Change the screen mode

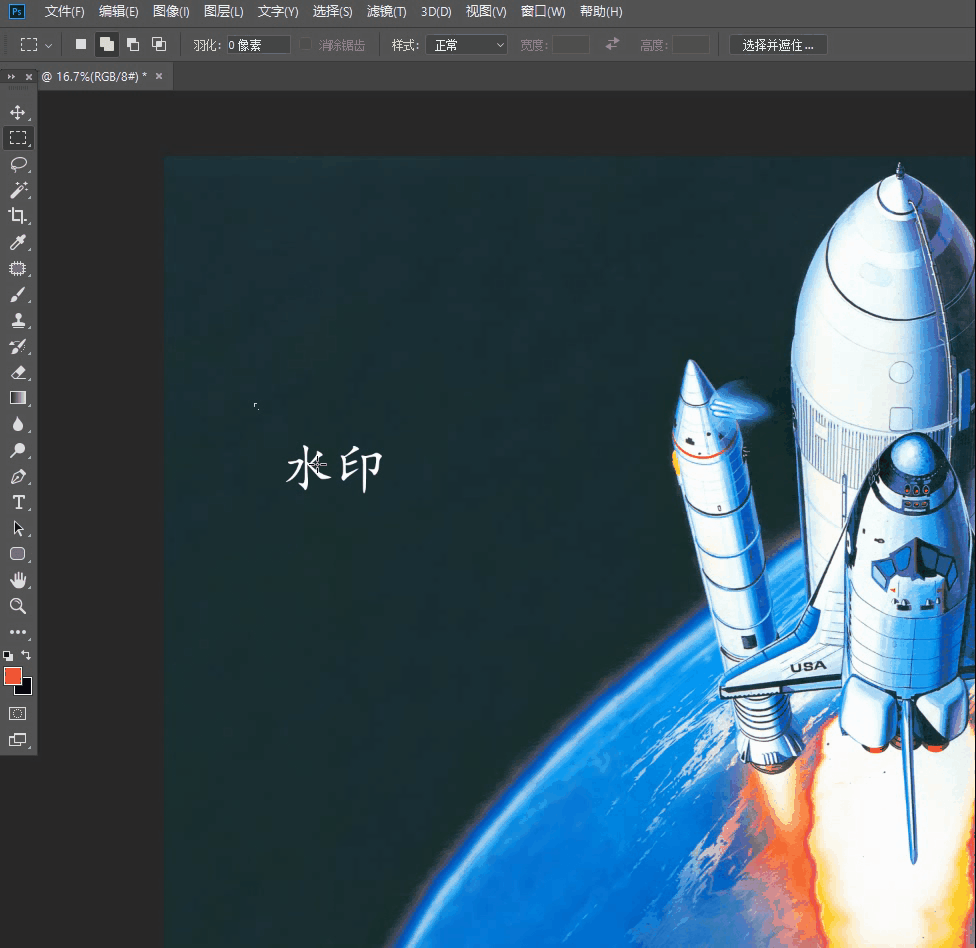point(17,739)
